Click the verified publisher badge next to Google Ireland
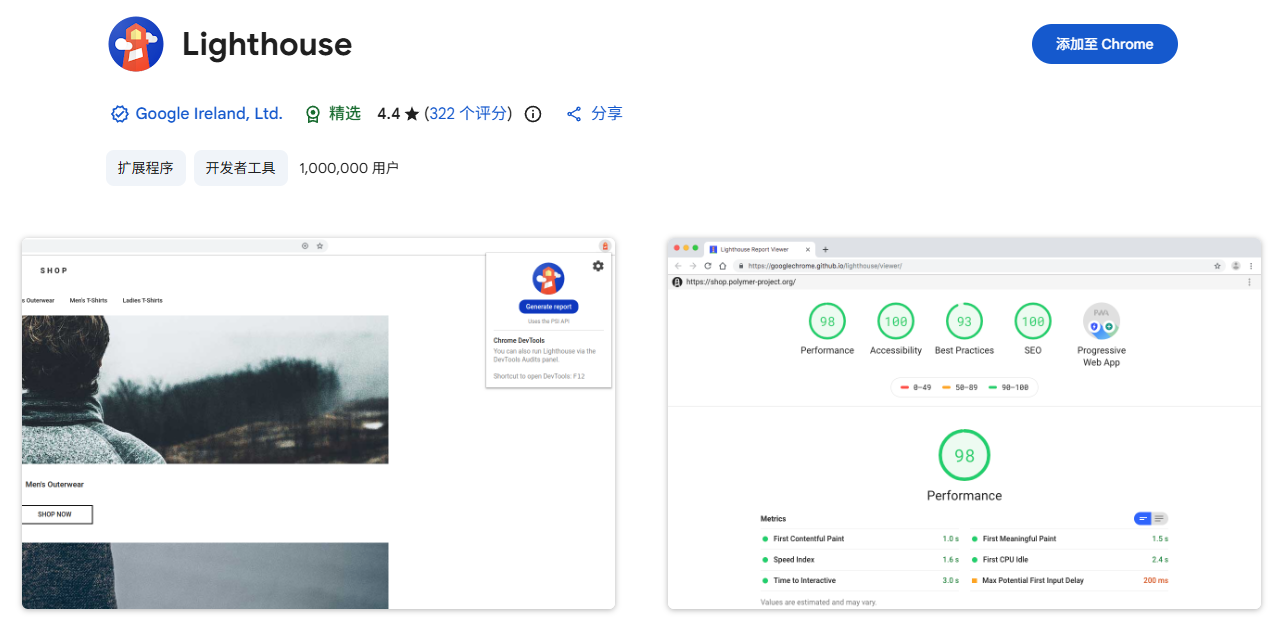Viewport: 1281px width, 618px height. tap(120, 113)
